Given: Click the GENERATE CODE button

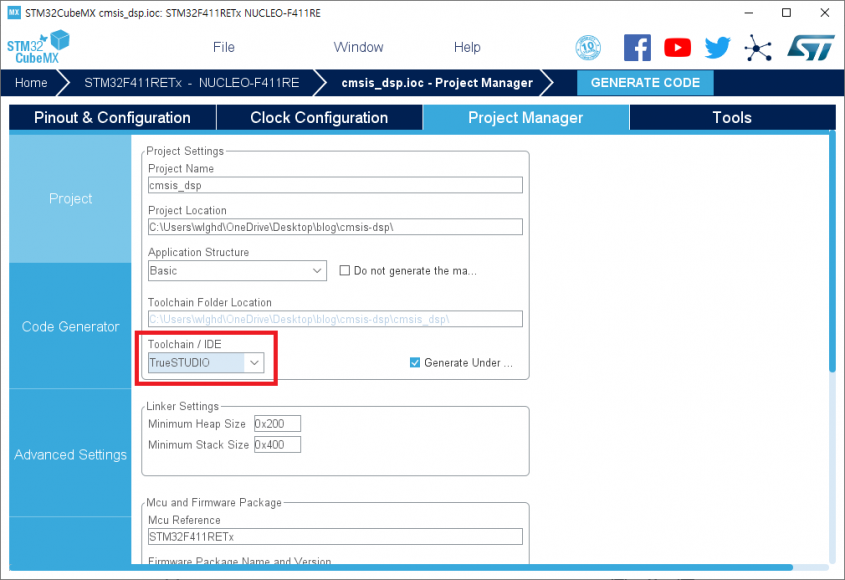Looking at the screenshot, I should [645, 82].
